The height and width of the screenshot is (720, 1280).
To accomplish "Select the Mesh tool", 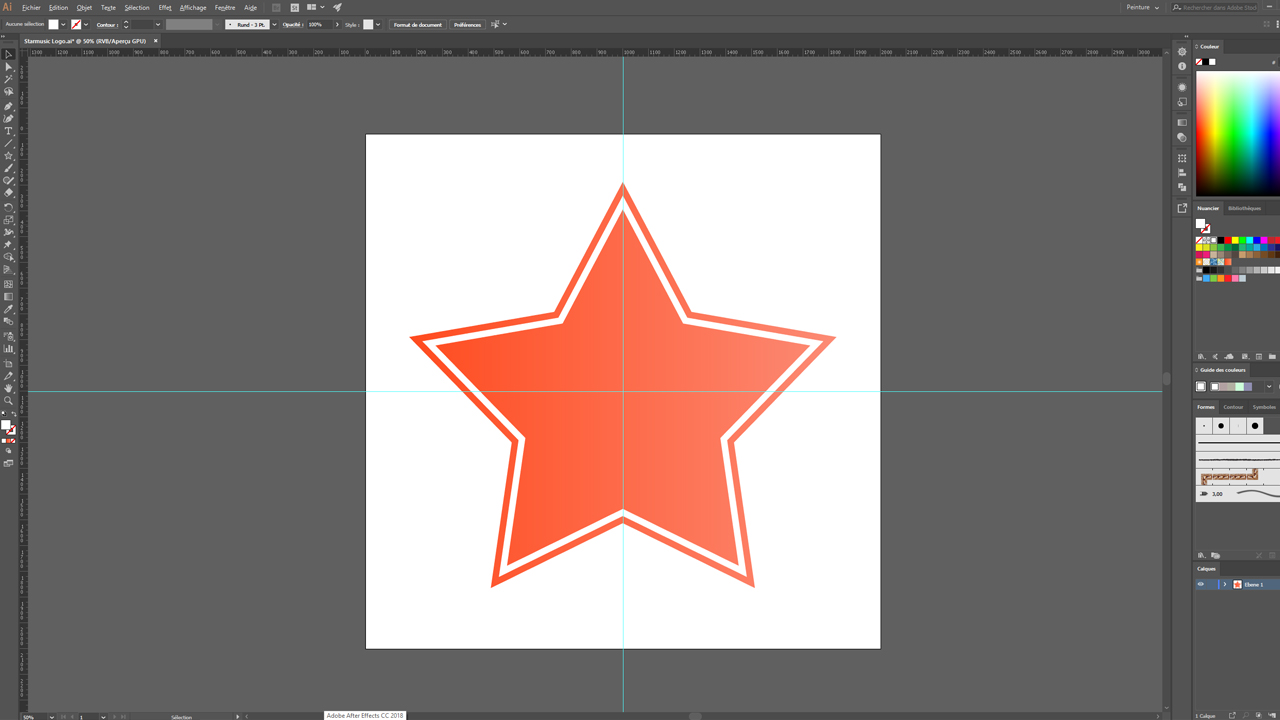I will pyautogui.click(x=9, y=284).
